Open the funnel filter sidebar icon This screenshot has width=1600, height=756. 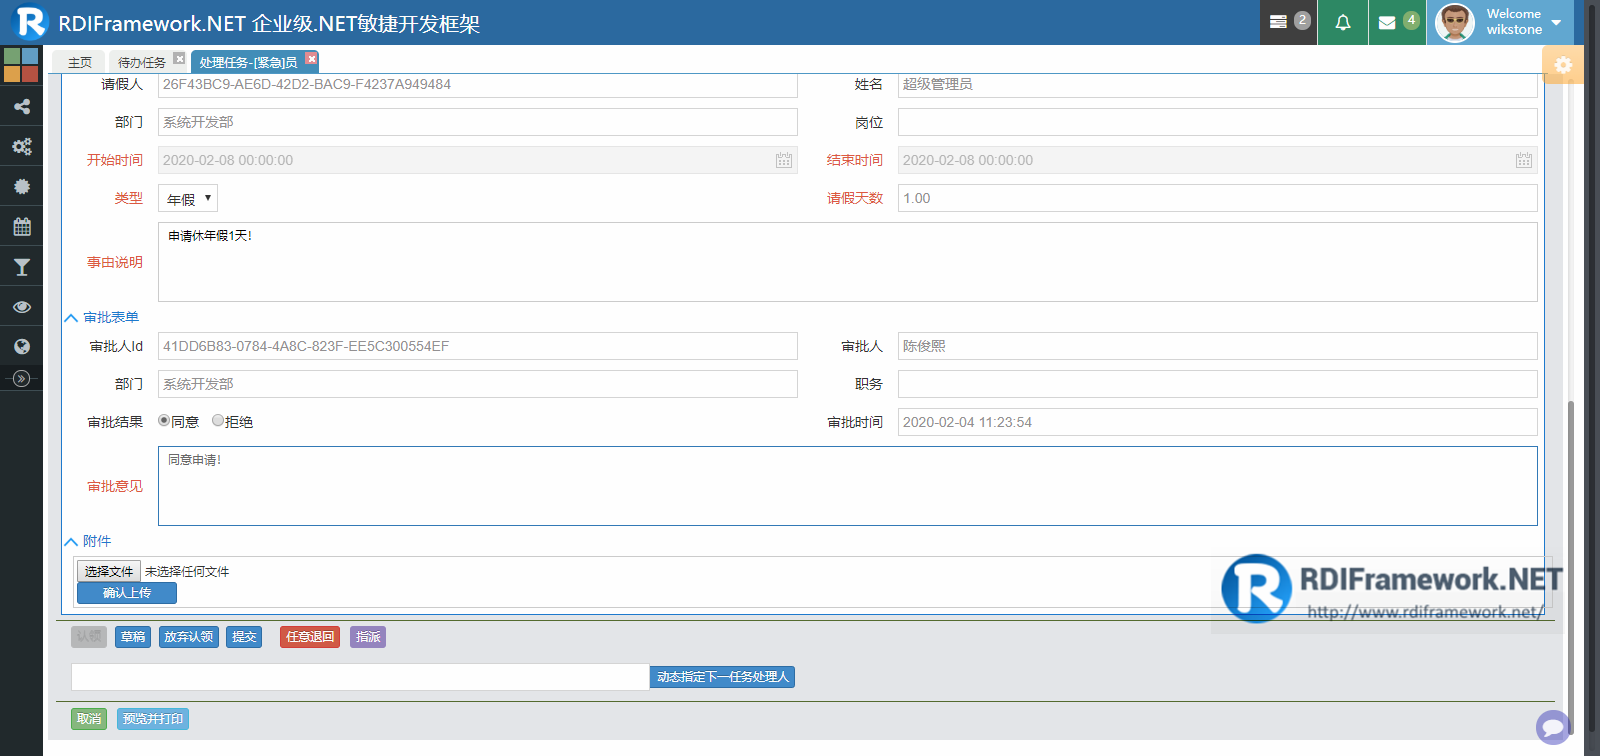(21, 267)
